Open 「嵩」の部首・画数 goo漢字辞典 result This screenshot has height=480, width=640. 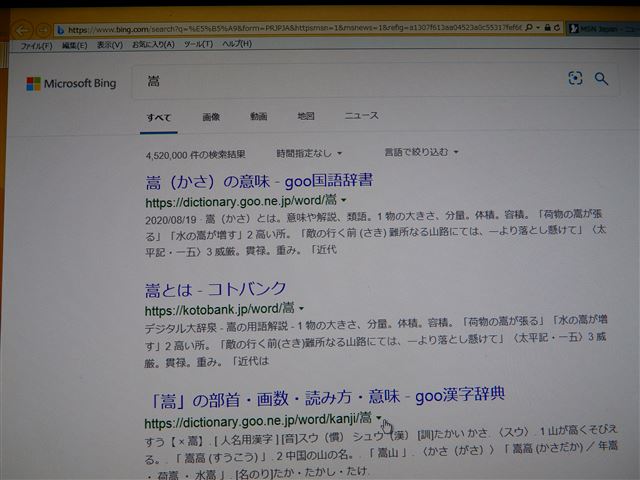click(x=326, y=398)
